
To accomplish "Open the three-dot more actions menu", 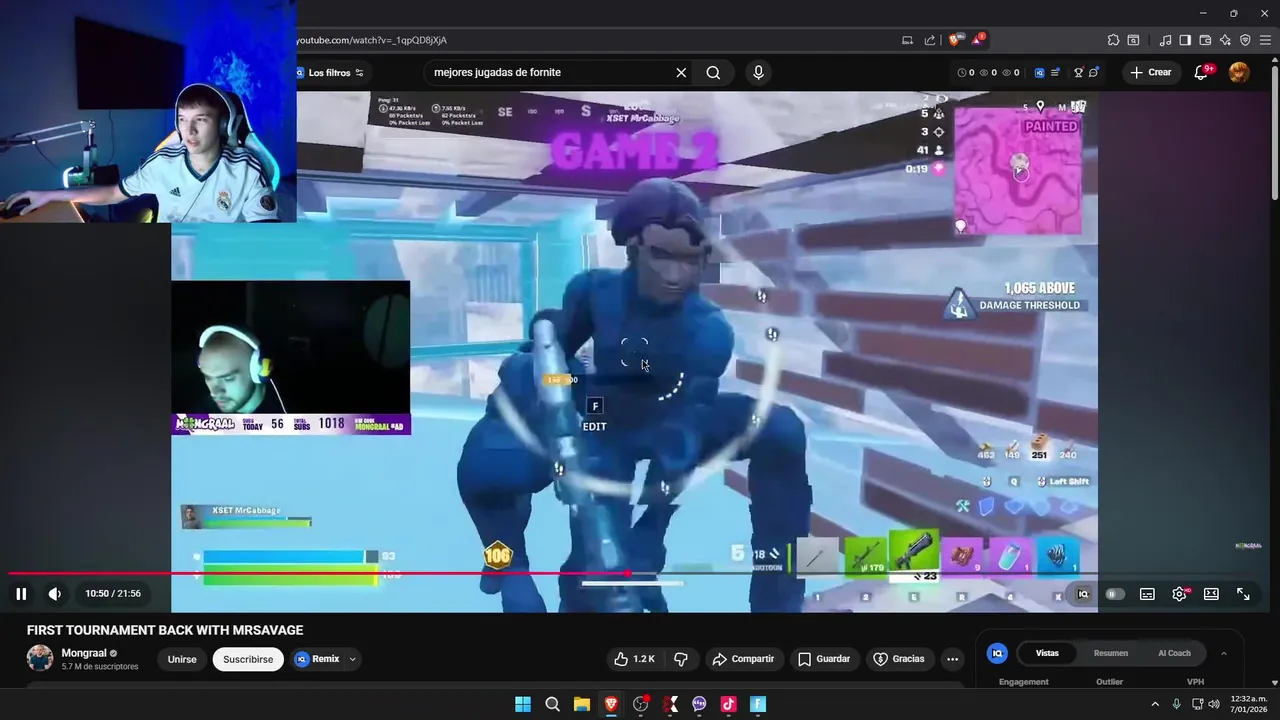I will click(952, 659).
